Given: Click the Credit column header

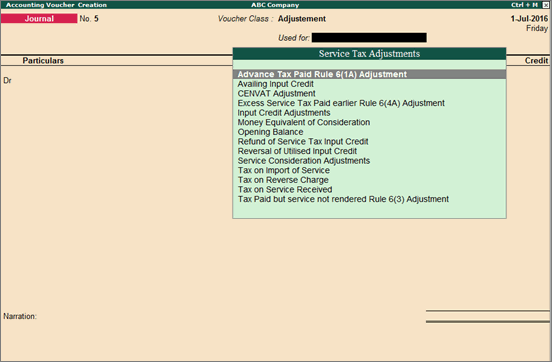Looking at the screenshot, I should [x=536, y=61].
